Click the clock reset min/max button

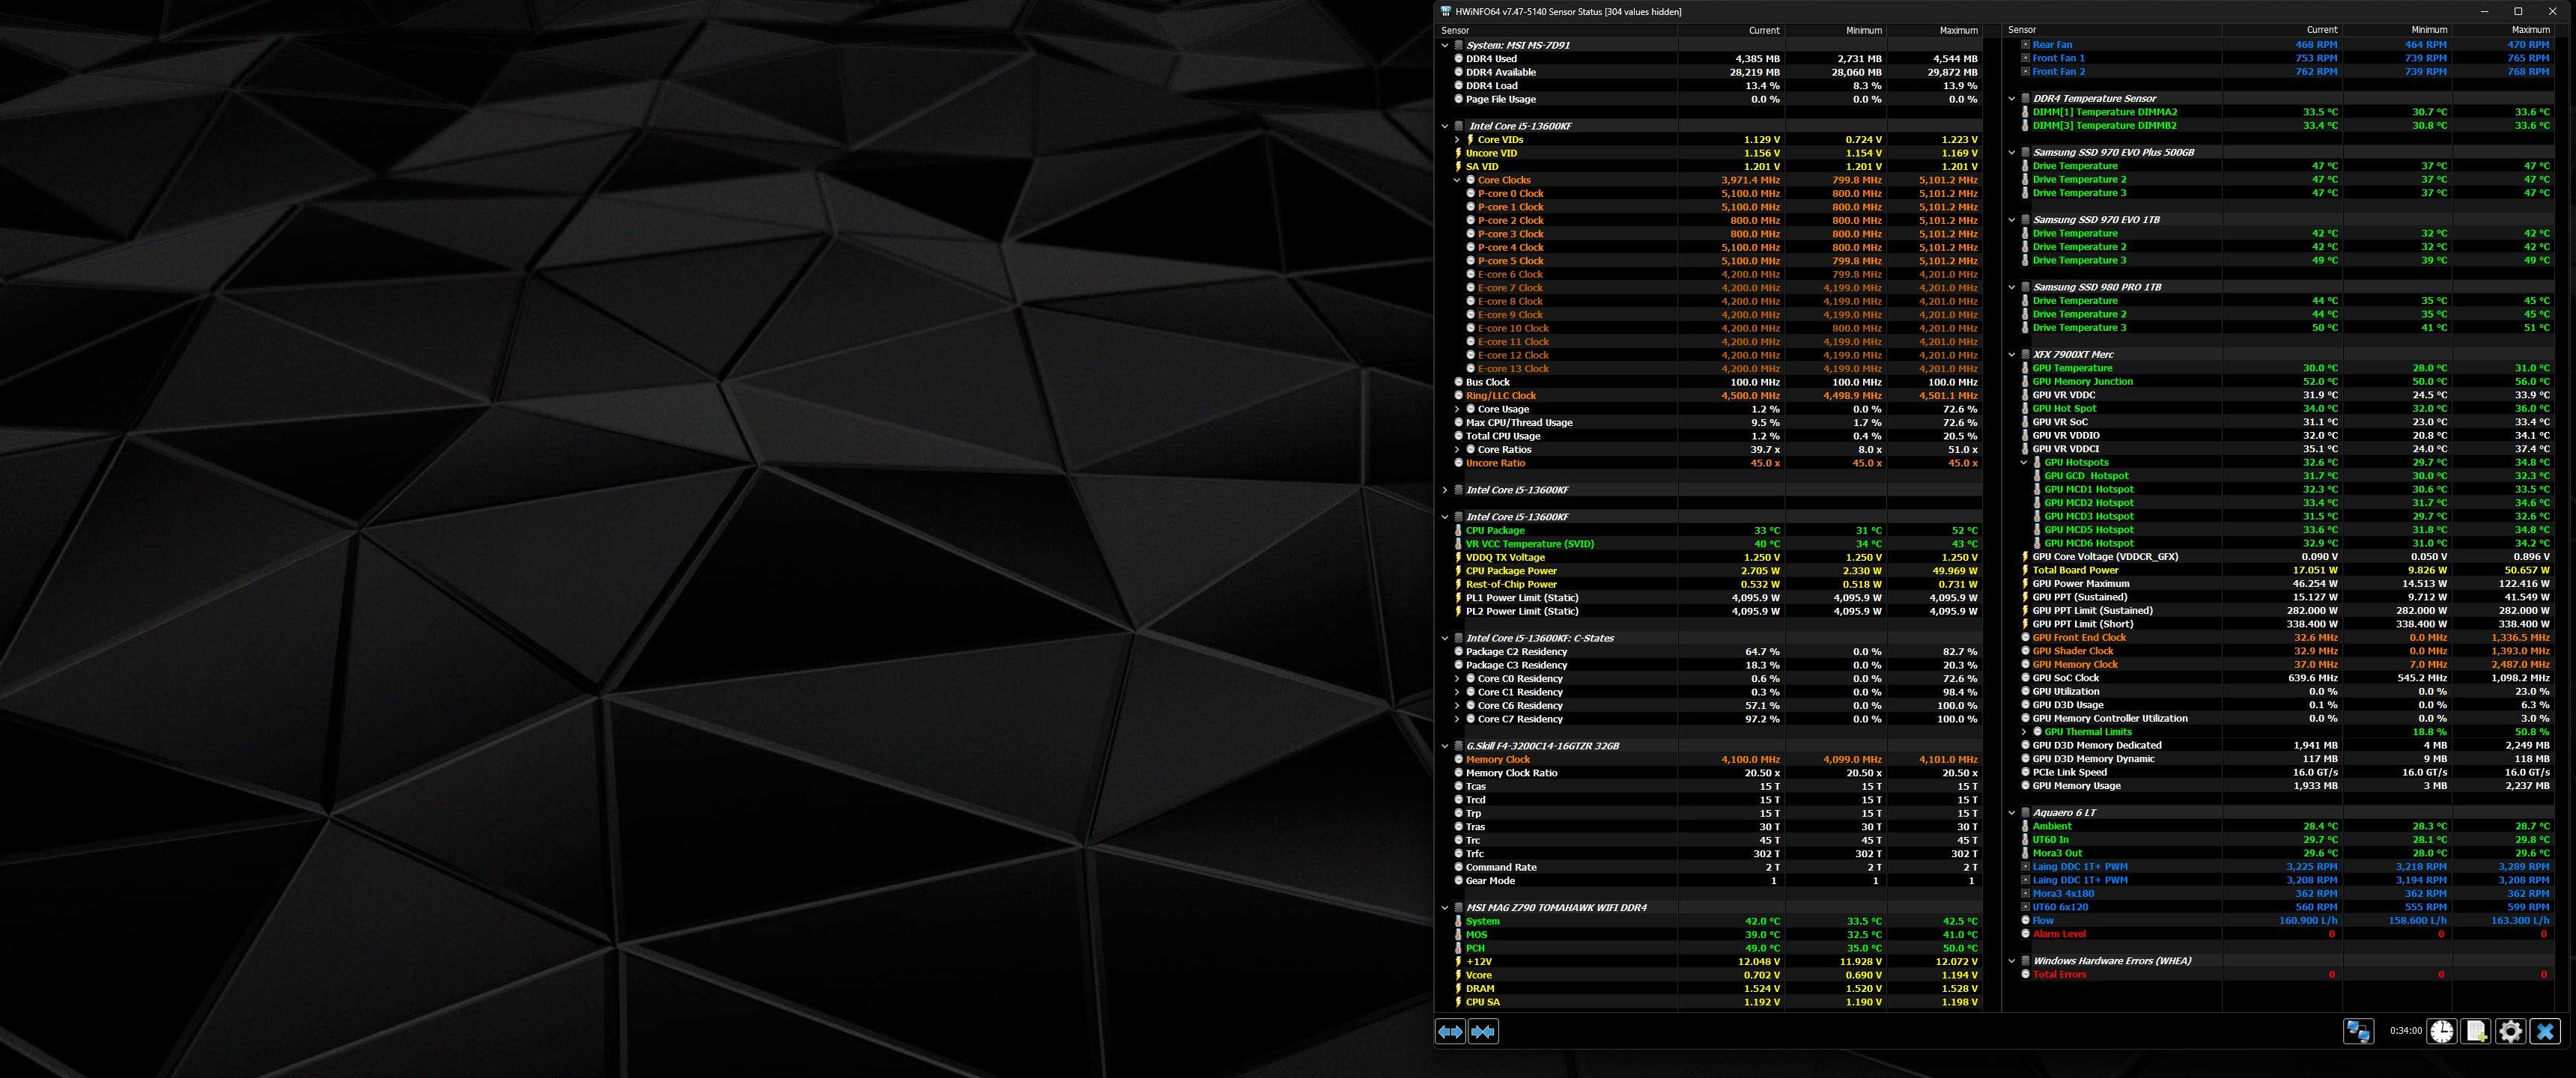tap(2442, 1031)
